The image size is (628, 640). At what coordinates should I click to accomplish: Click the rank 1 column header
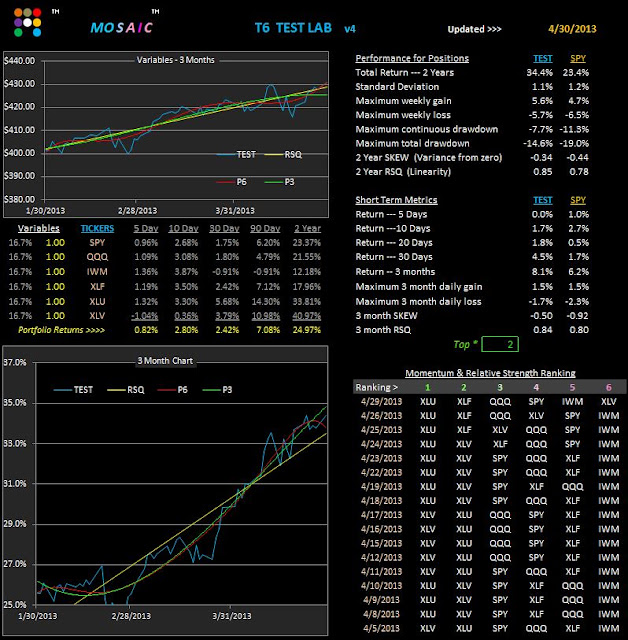tap(428, 387)
